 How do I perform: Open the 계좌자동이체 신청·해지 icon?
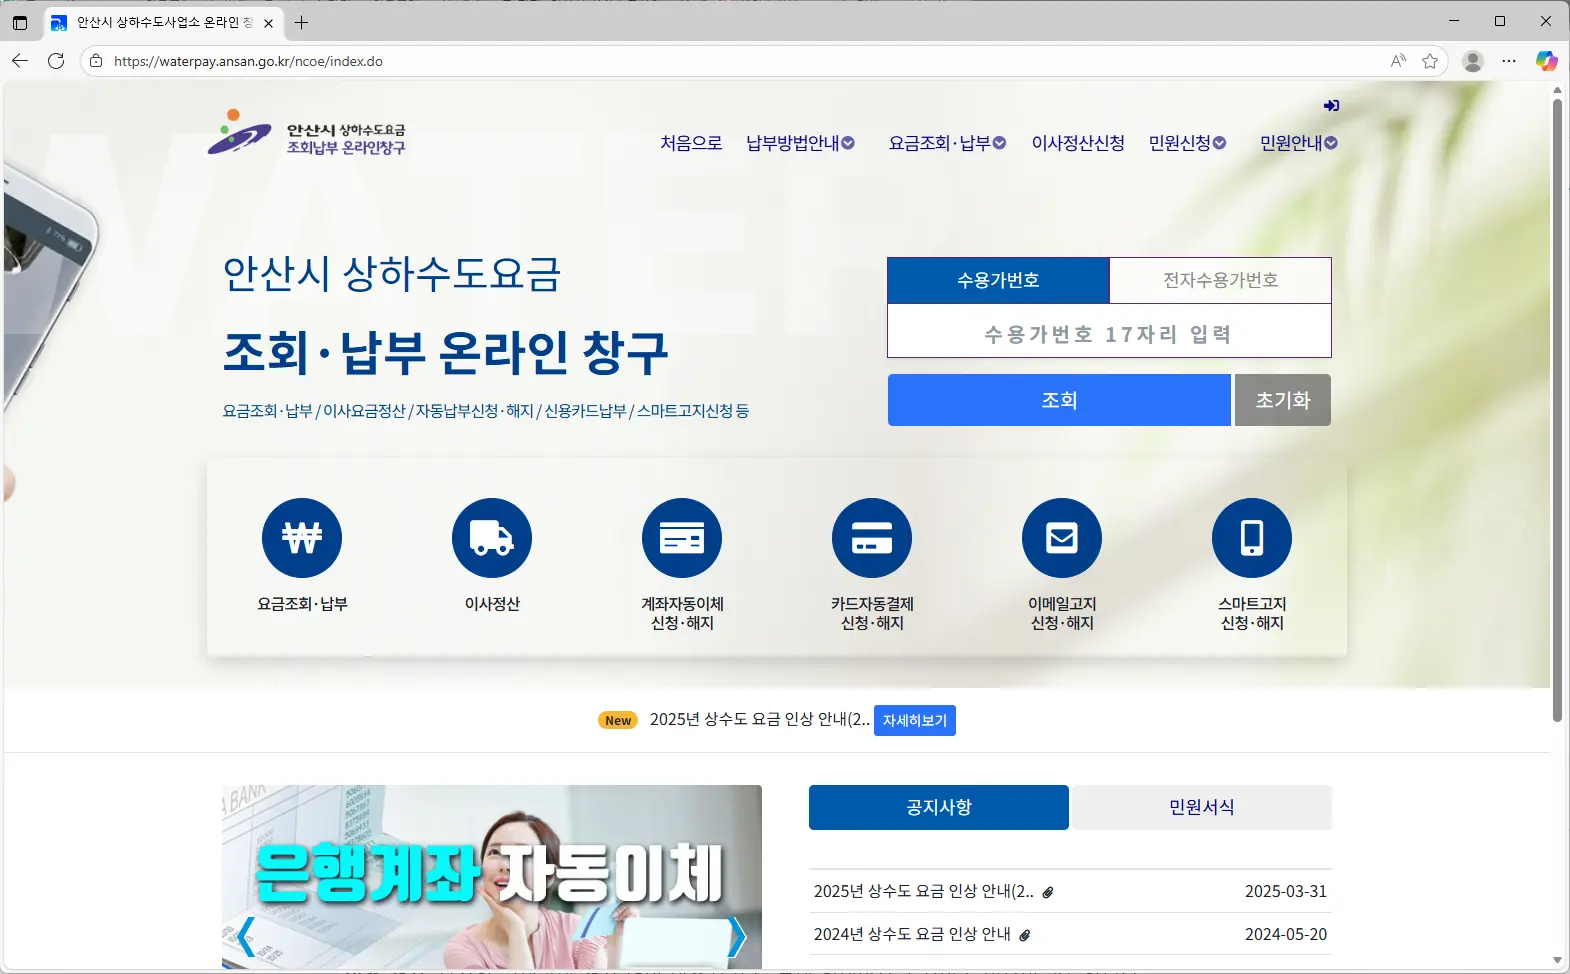682,538
